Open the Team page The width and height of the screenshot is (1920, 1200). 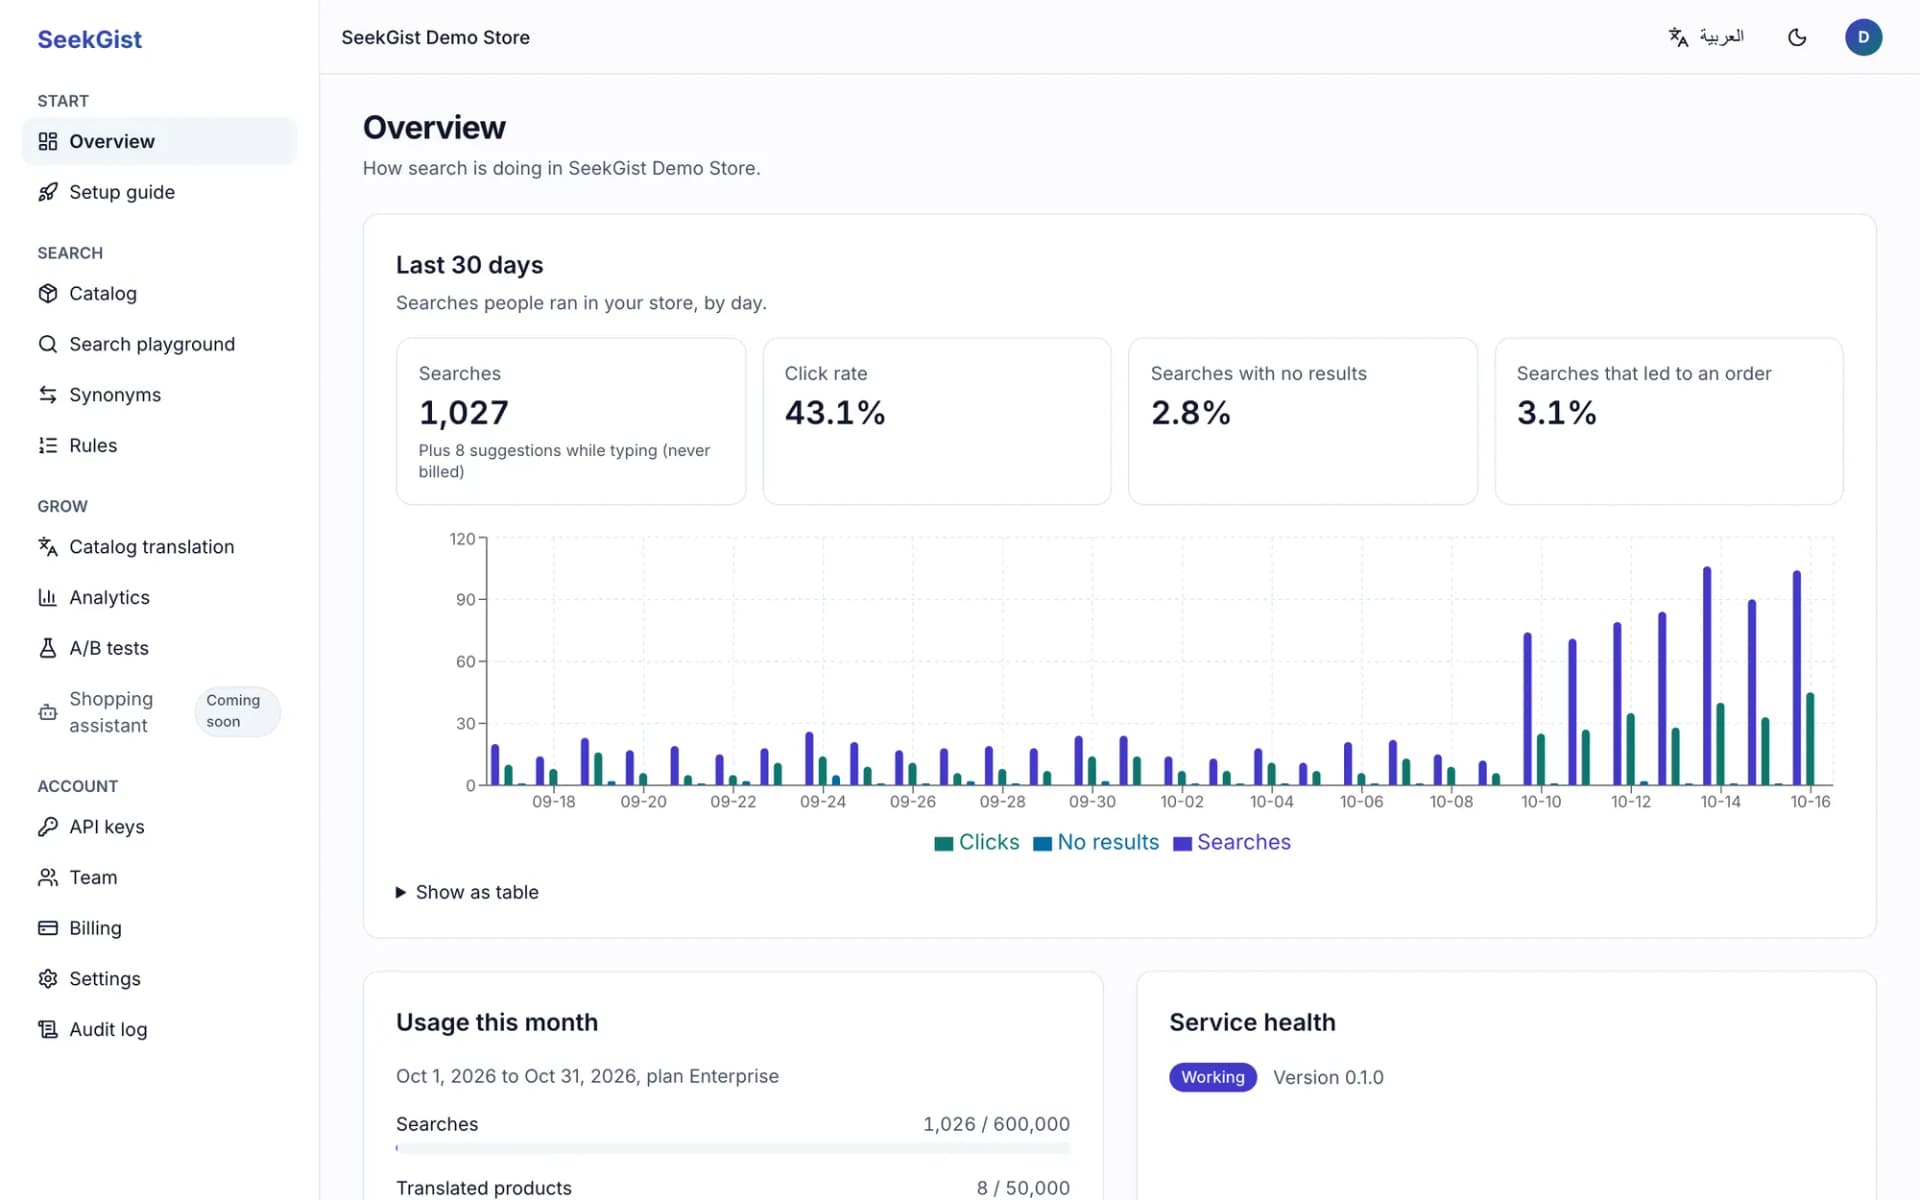pos(159,877)
